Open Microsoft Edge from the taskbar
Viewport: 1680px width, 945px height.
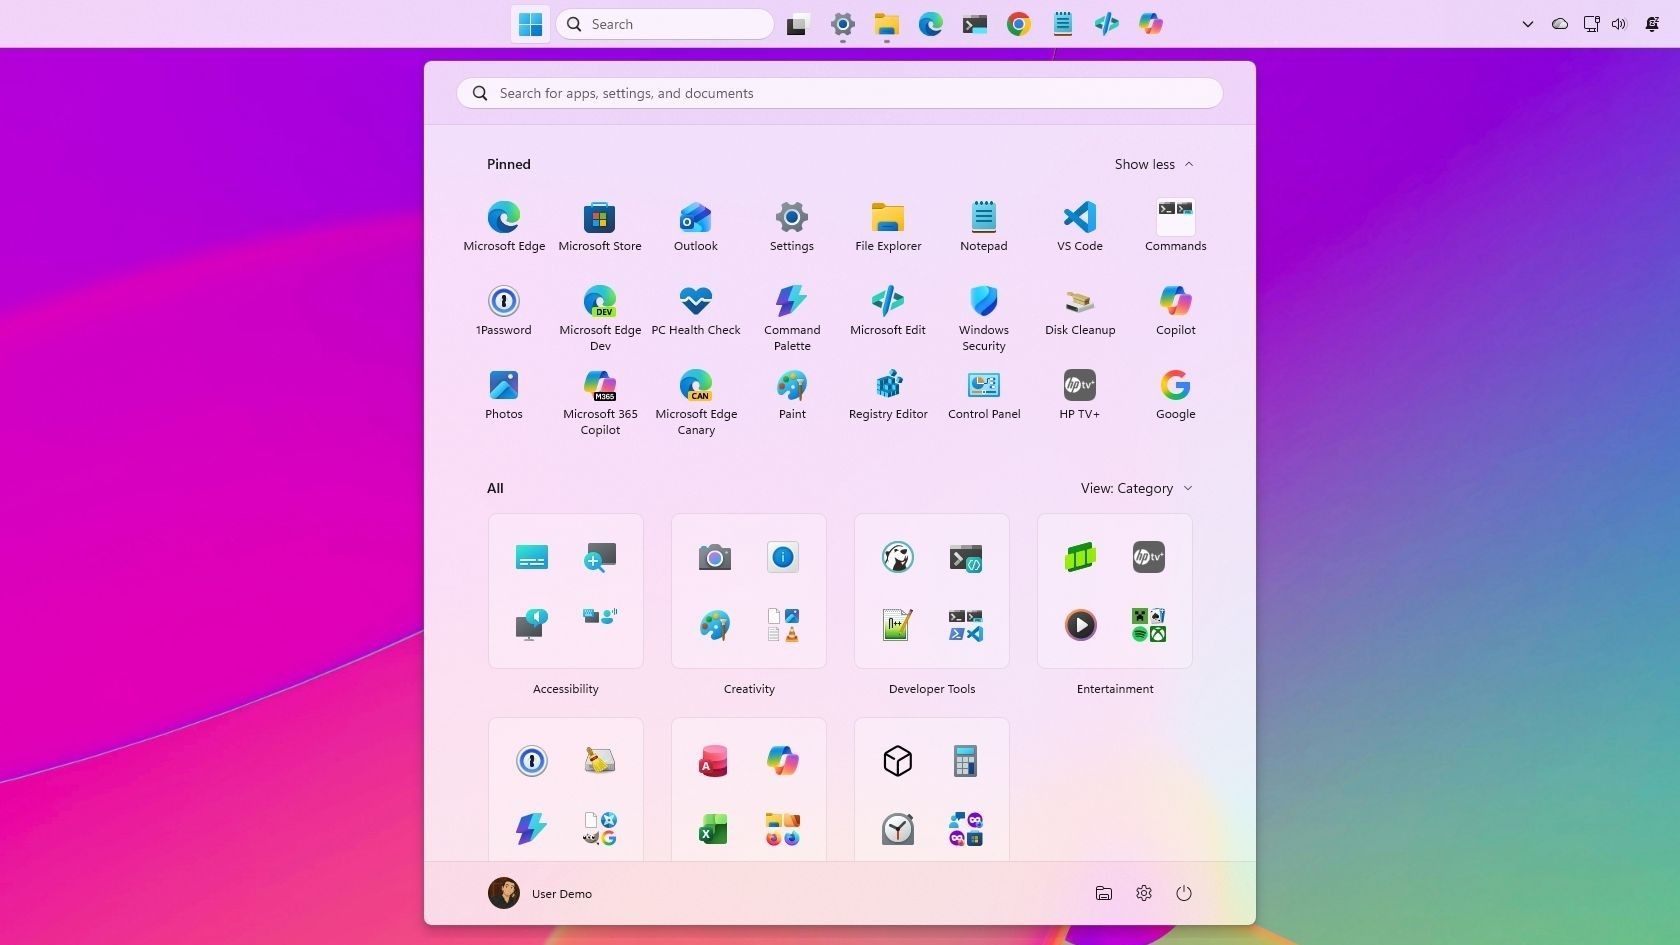click(931, 24)
